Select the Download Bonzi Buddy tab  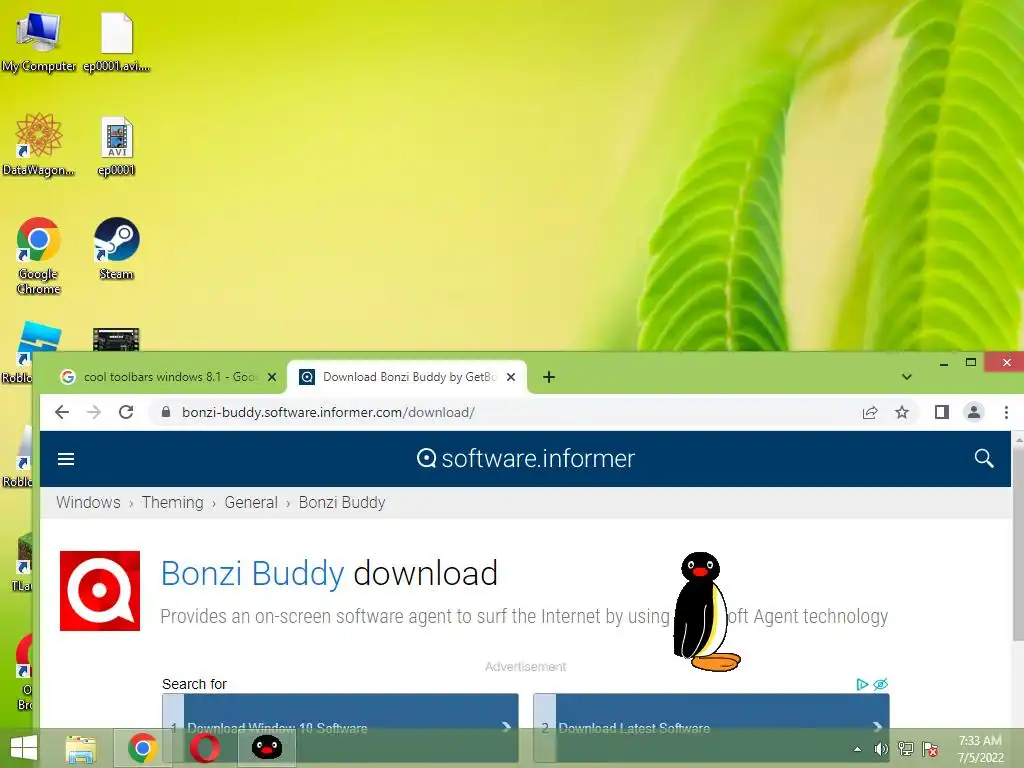pos(406,377)
